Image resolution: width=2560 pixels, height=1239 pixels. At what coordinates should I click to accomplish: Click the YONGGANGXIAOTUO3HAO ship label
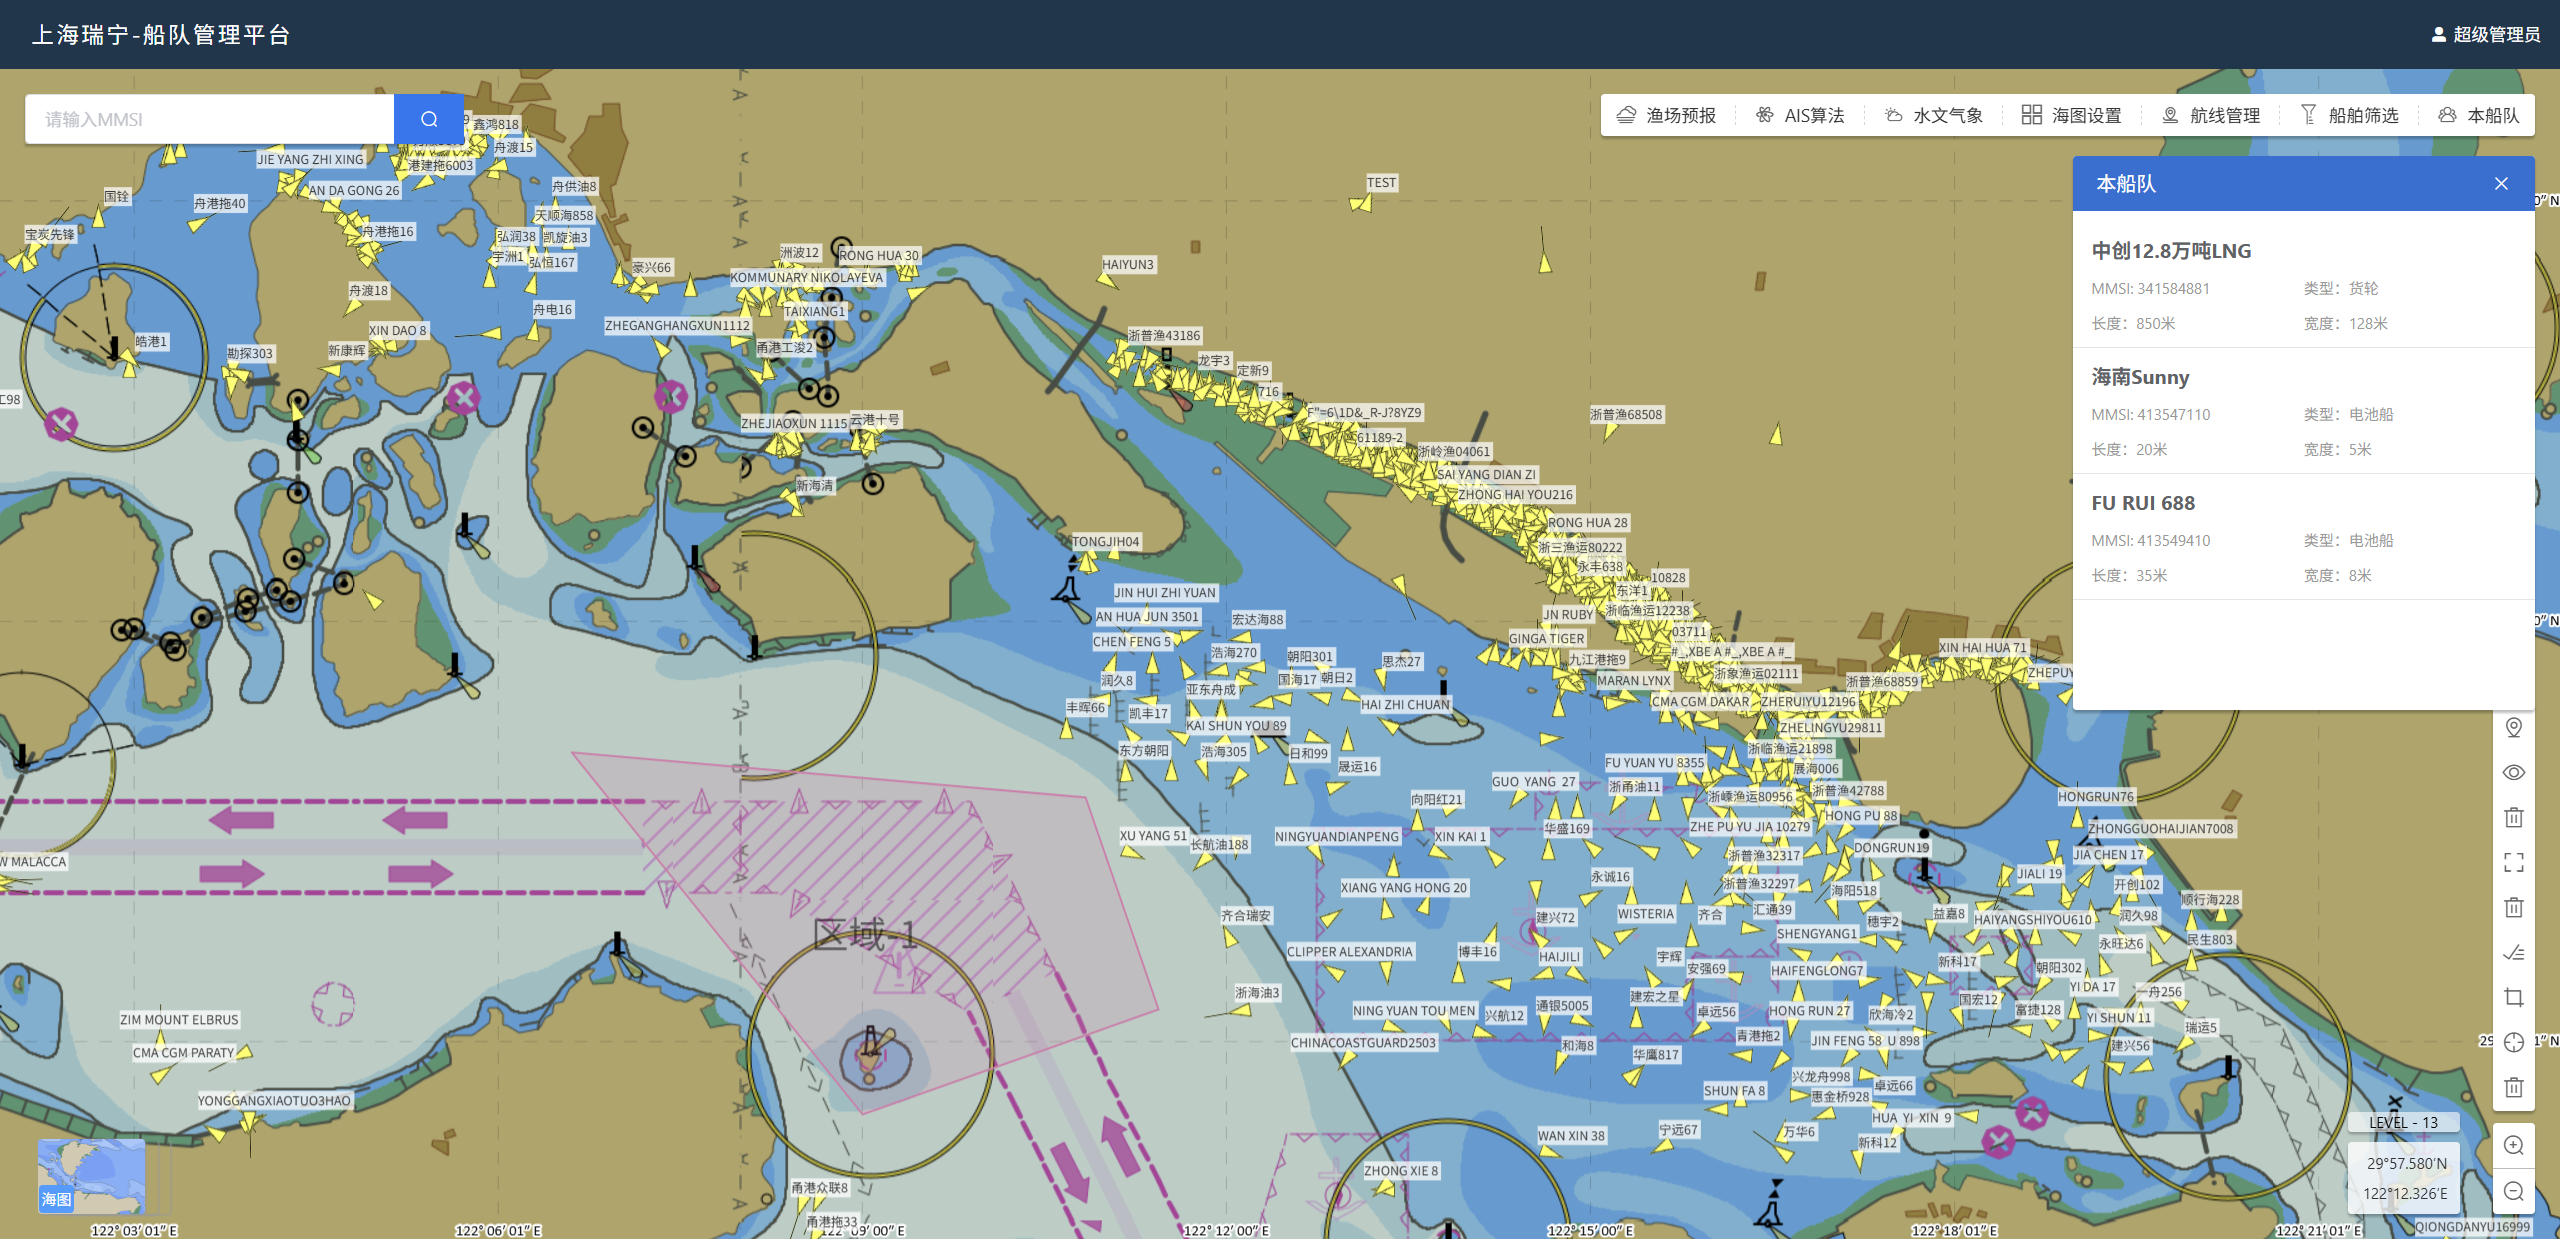point(274,1101)
